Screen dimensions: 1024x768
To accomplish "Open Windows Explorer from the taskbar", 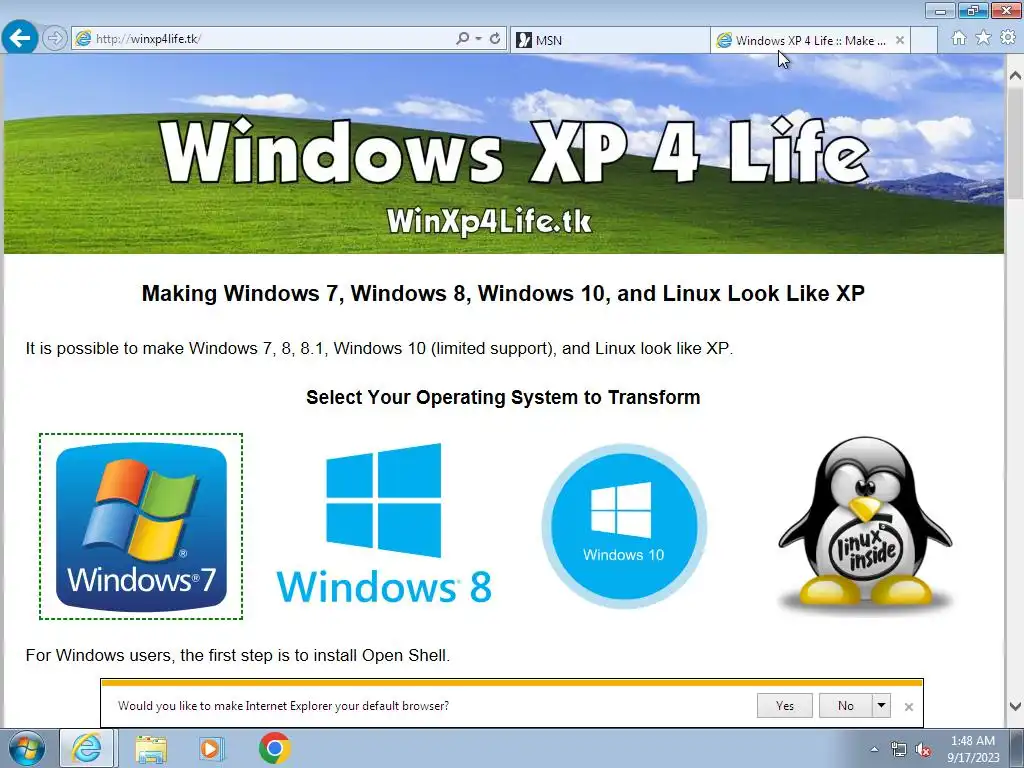I will [151, 748].
